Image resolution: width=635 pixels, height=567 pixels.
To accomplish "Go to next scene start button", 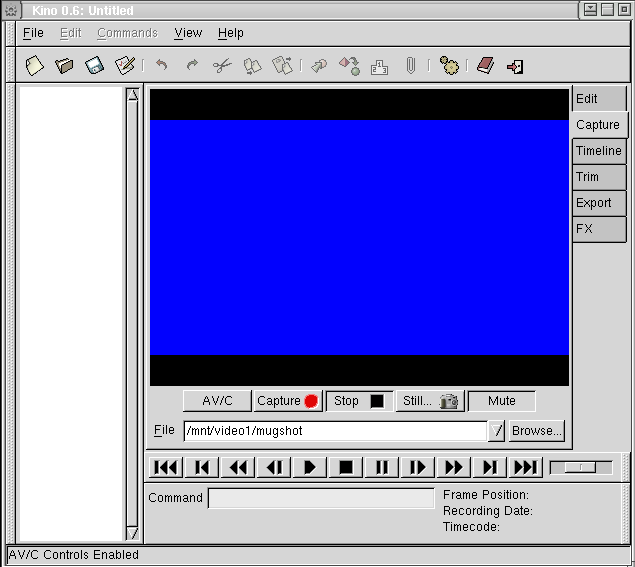I will tap(490, 467).
